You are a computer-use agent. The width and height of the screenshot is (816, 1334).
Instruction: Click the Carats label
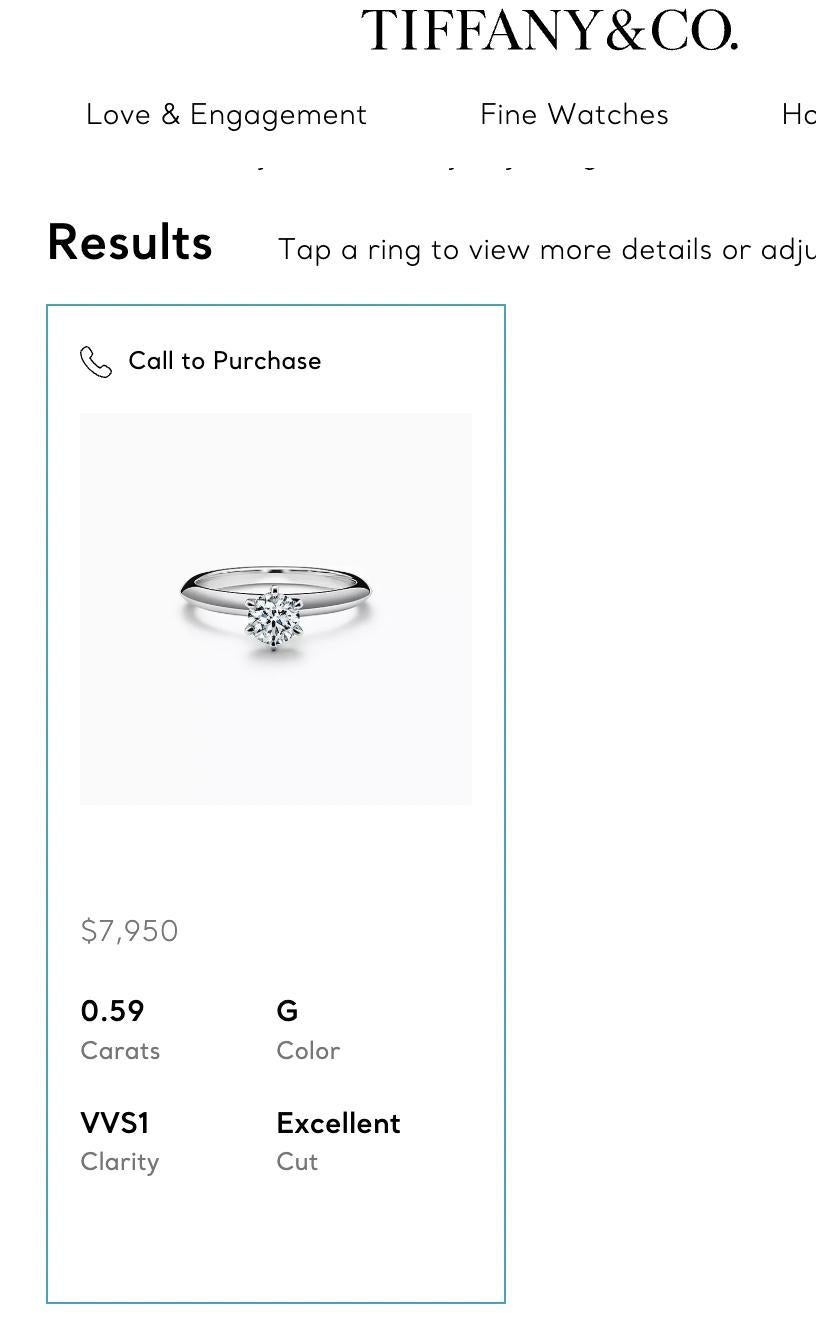120,1051
